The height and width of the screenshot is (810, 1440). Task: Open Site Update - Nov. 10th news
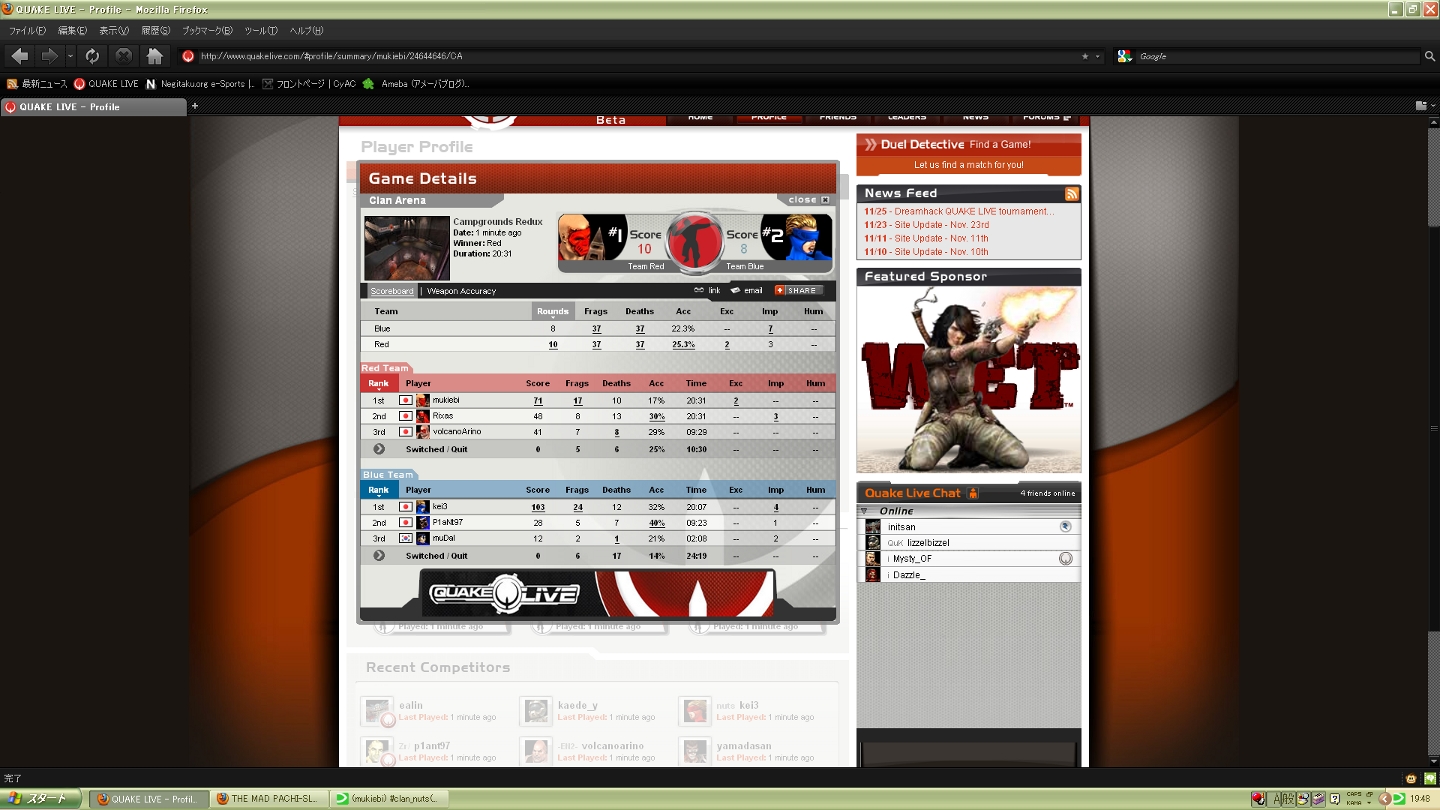click(x=926, y=252)
